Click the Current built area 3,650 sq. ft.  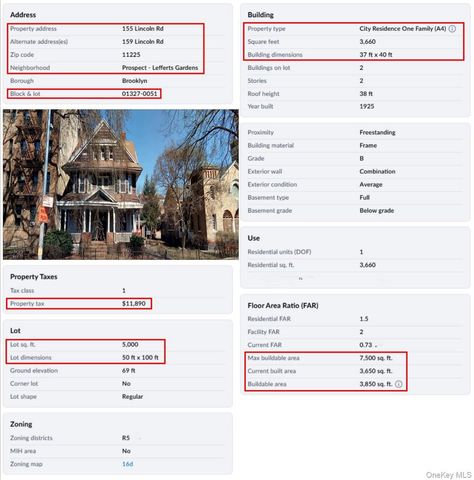[x=376, y=371]
